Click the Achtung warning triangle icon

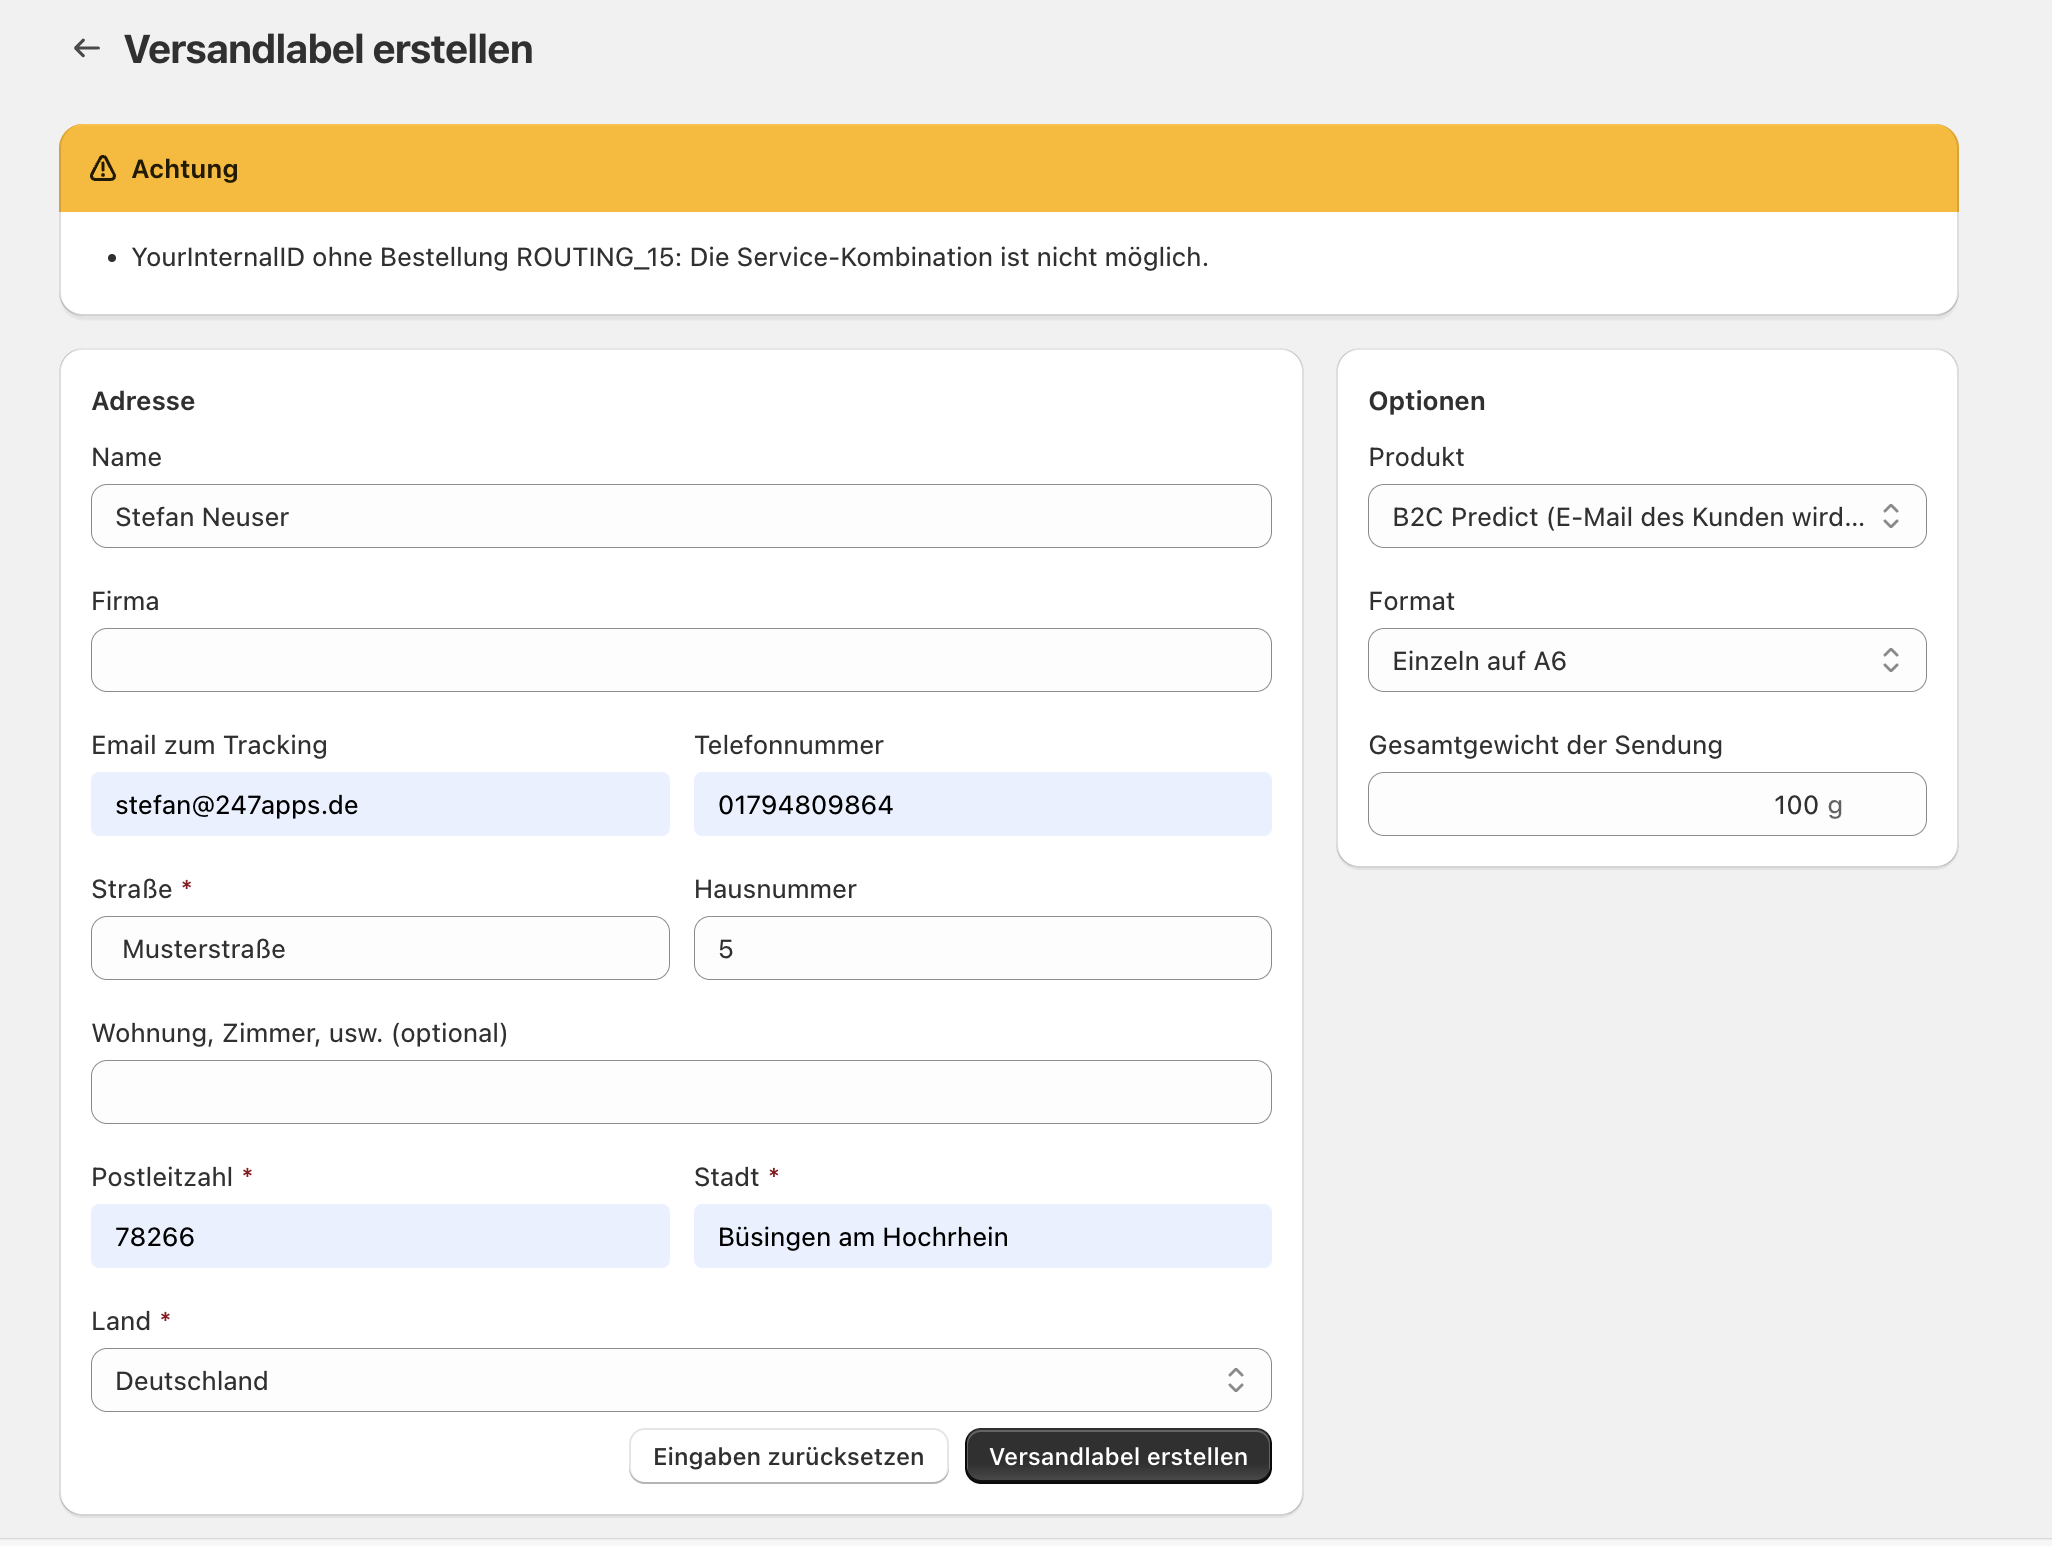pos(103,169)
